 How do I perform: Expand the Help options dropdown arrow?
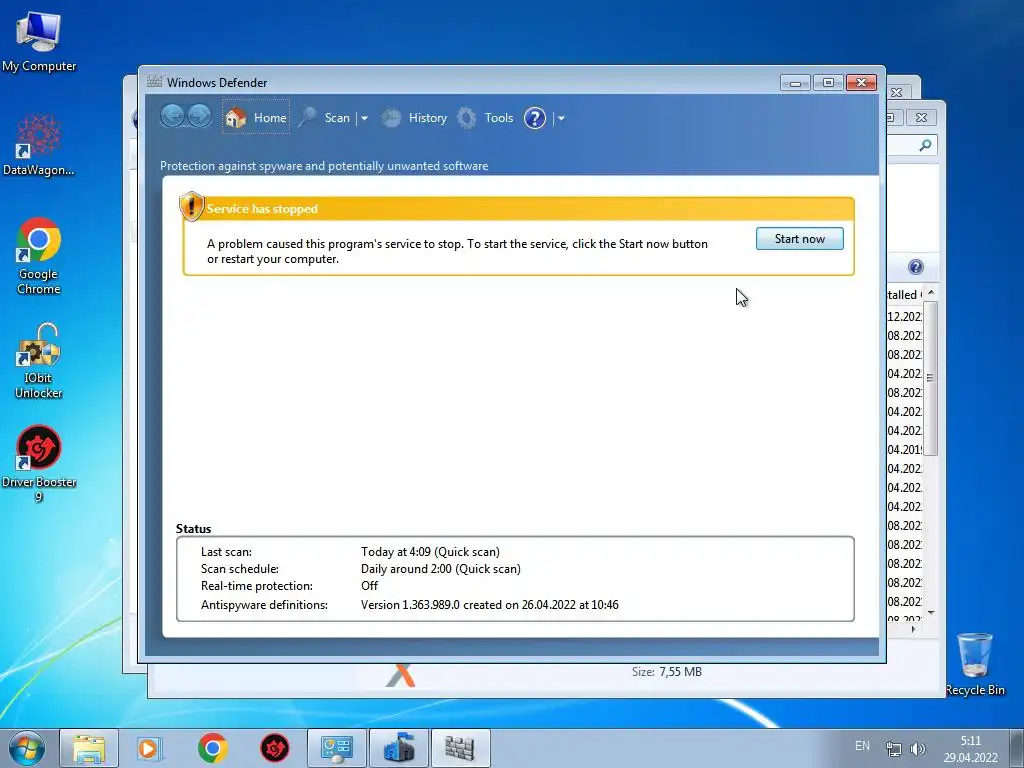(x=560, y=118)
